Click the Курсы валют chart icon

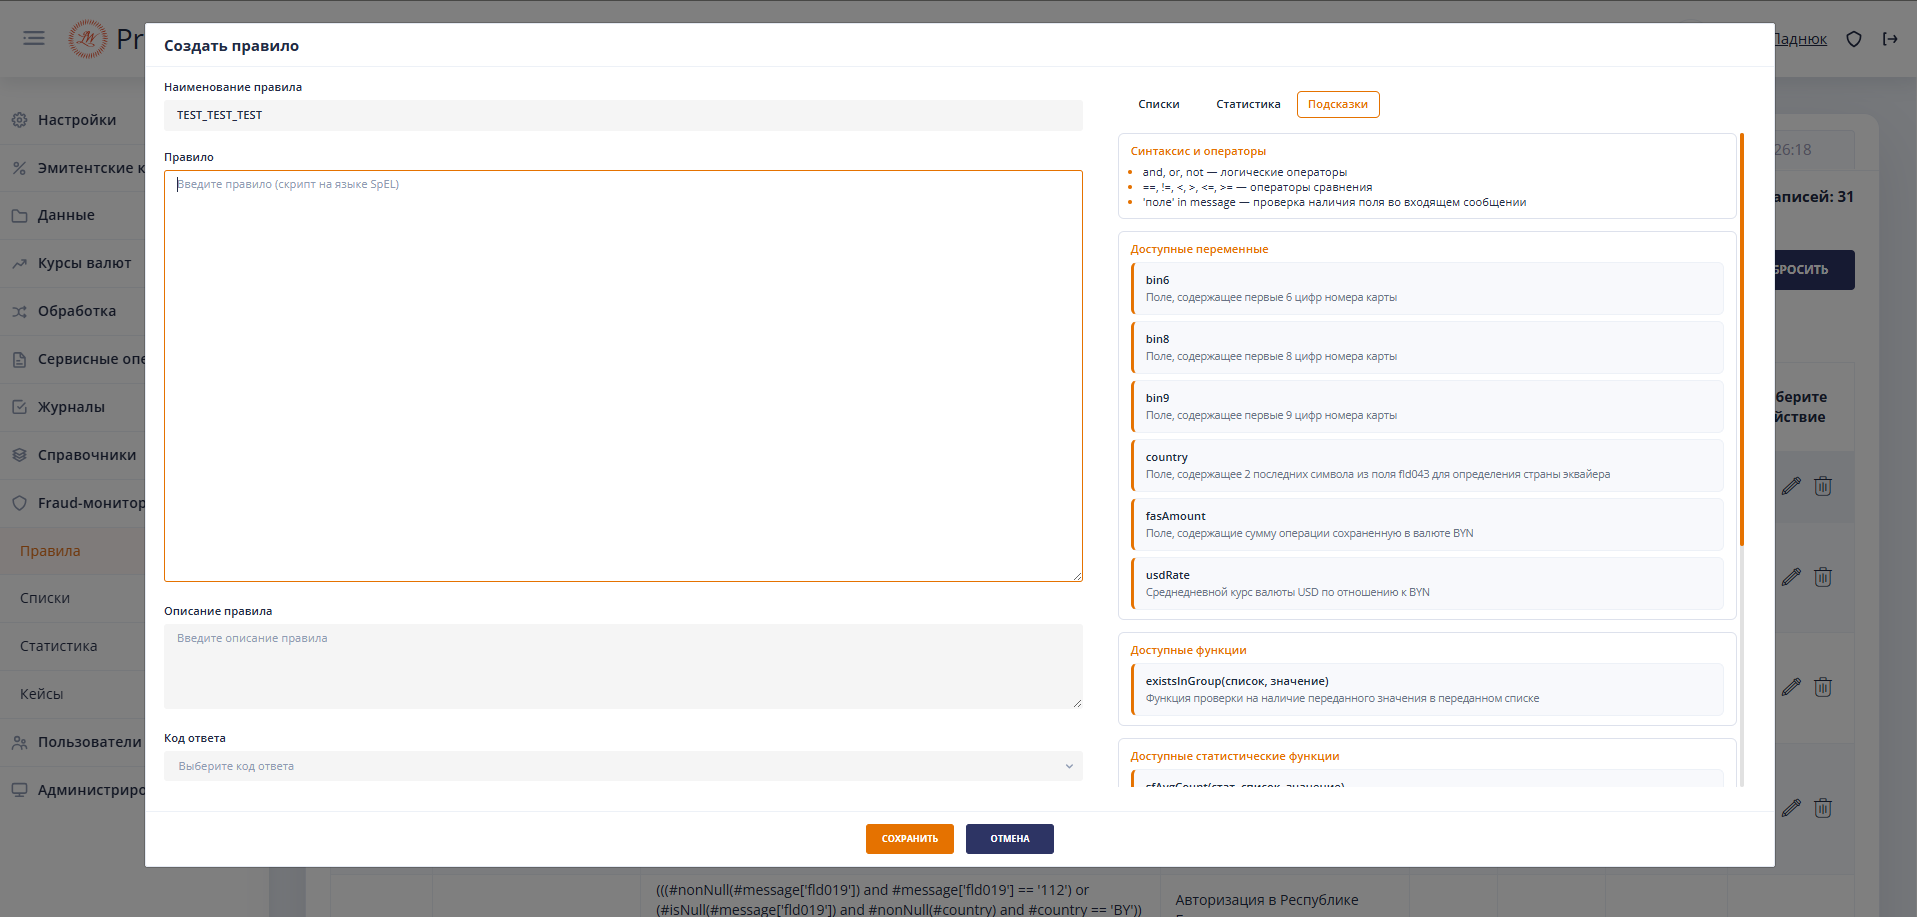(19, 263)
